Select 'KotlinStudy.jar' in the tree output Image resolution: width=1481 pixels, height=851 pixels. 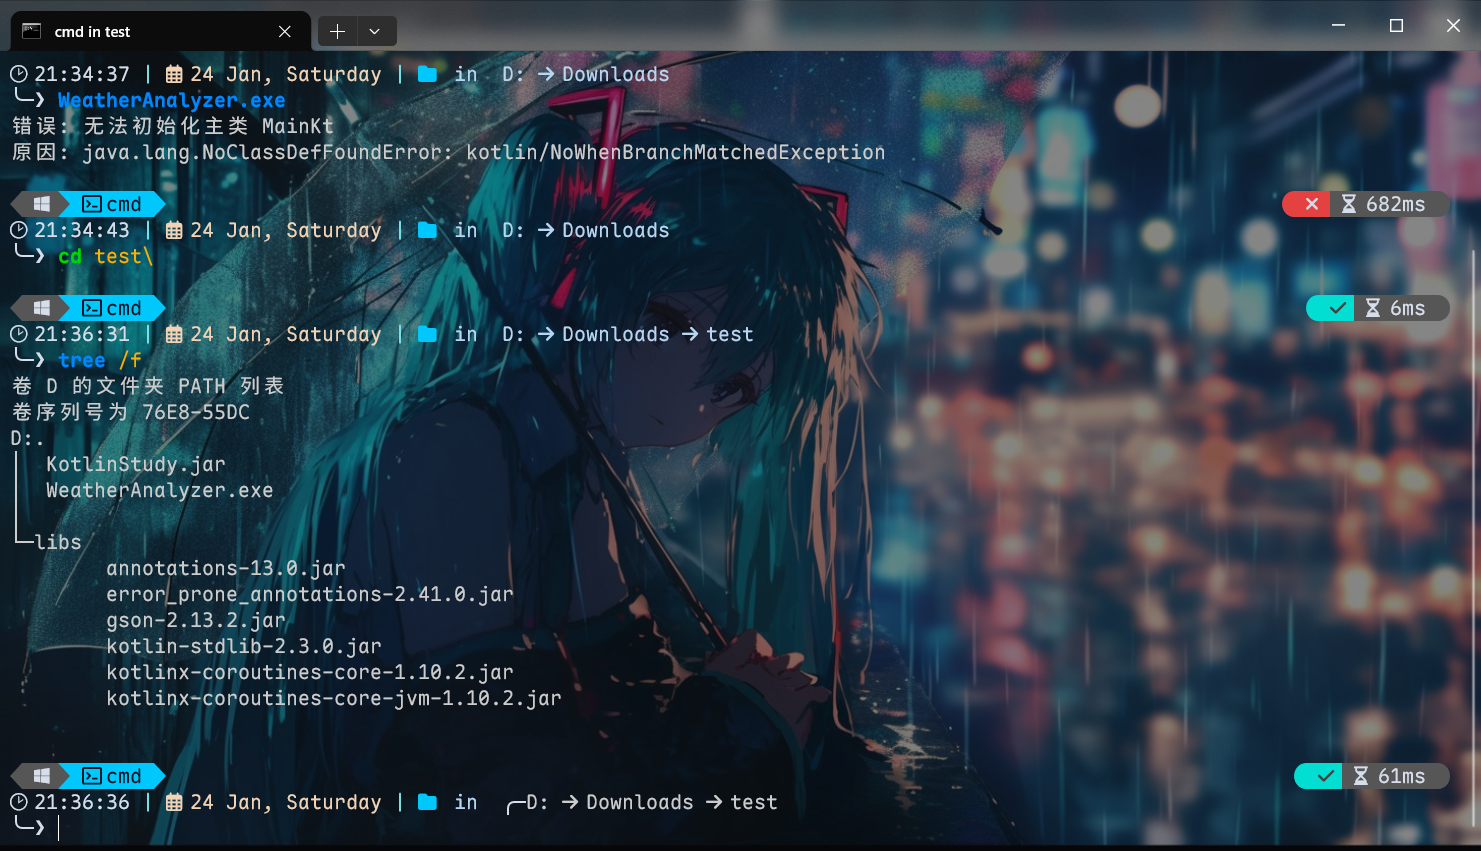tap(135, 463)
